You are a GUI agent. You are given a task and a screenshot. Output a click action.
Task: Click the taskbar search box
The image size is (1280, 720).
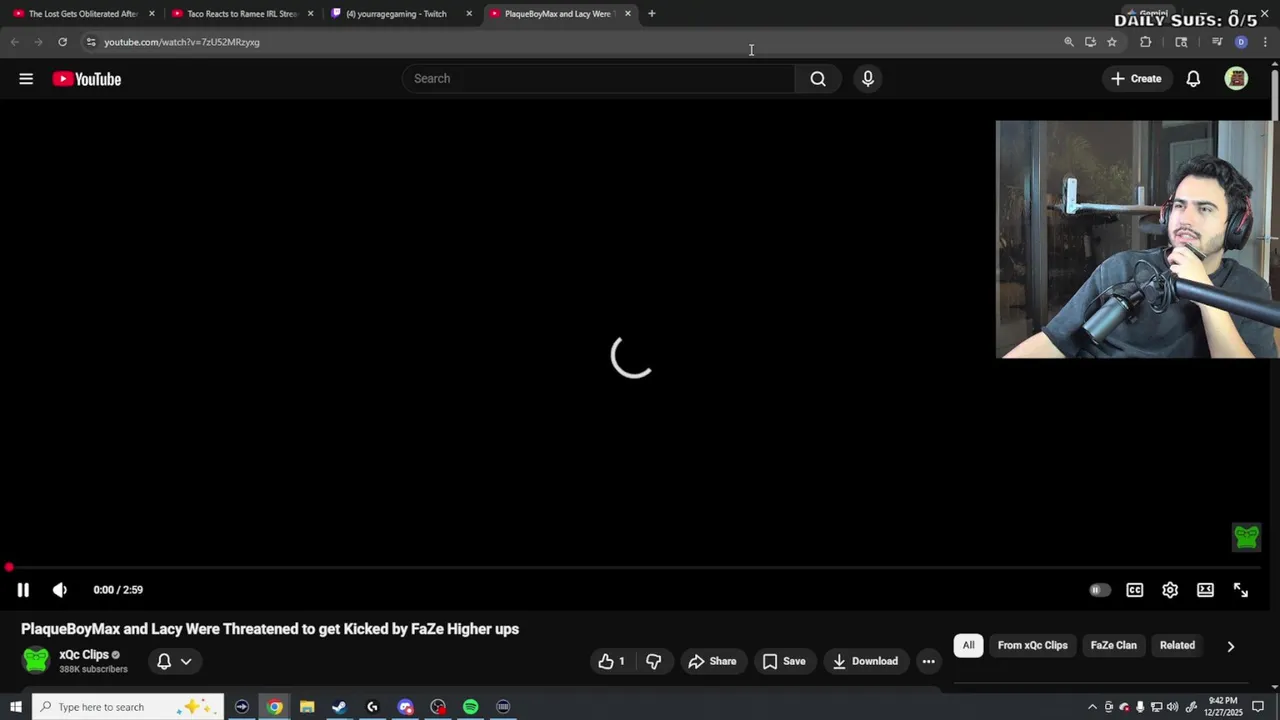coord(127,707)
